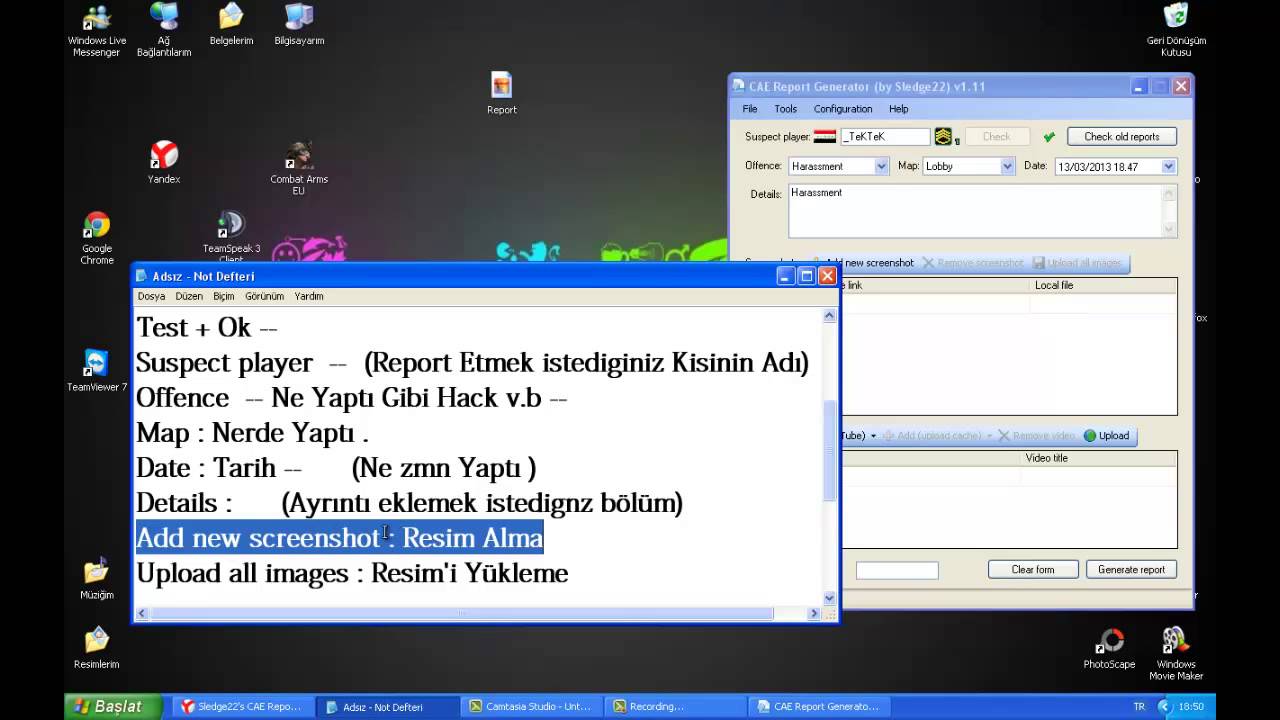Screen dimensions: 1280x720
Task: Expand the Offence dropdown showing Harassment
Action: (x=881, y=167)
